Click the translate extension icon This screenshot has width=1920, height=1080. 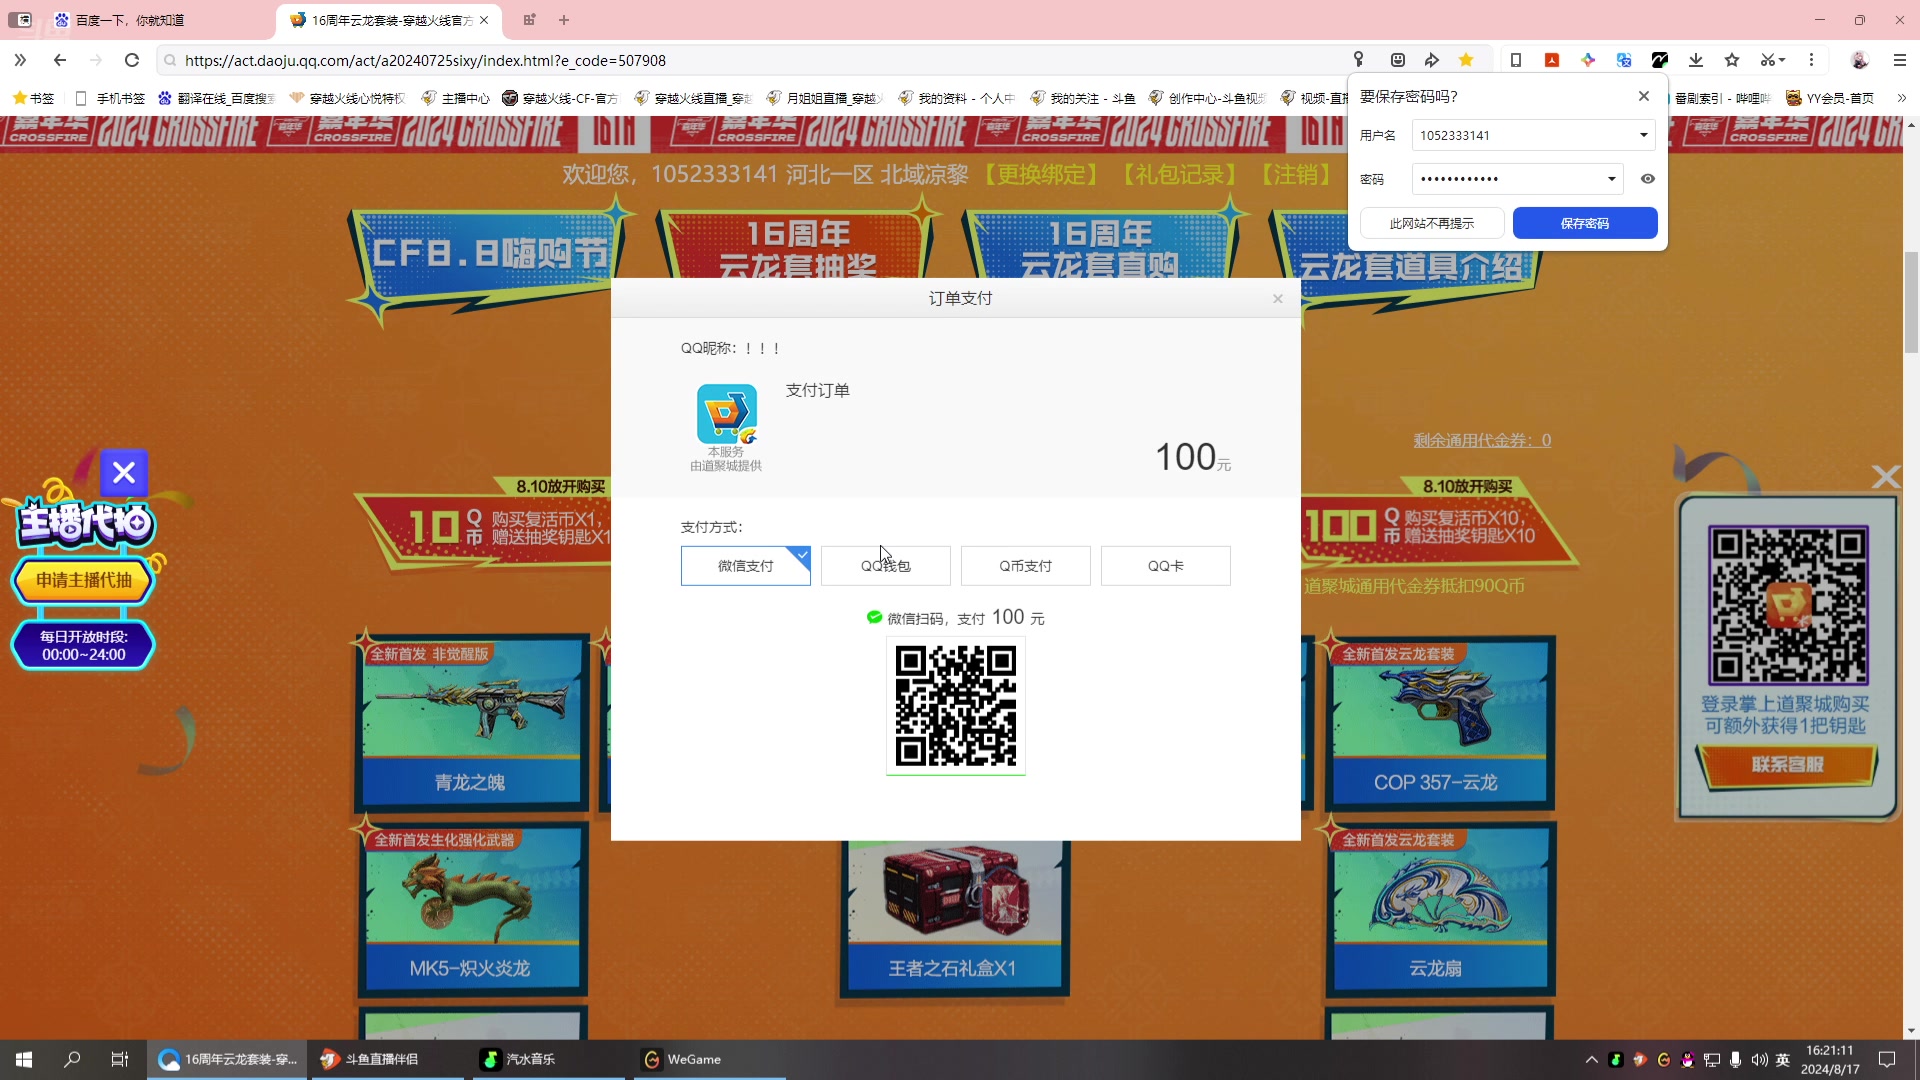pos(1624,60)
